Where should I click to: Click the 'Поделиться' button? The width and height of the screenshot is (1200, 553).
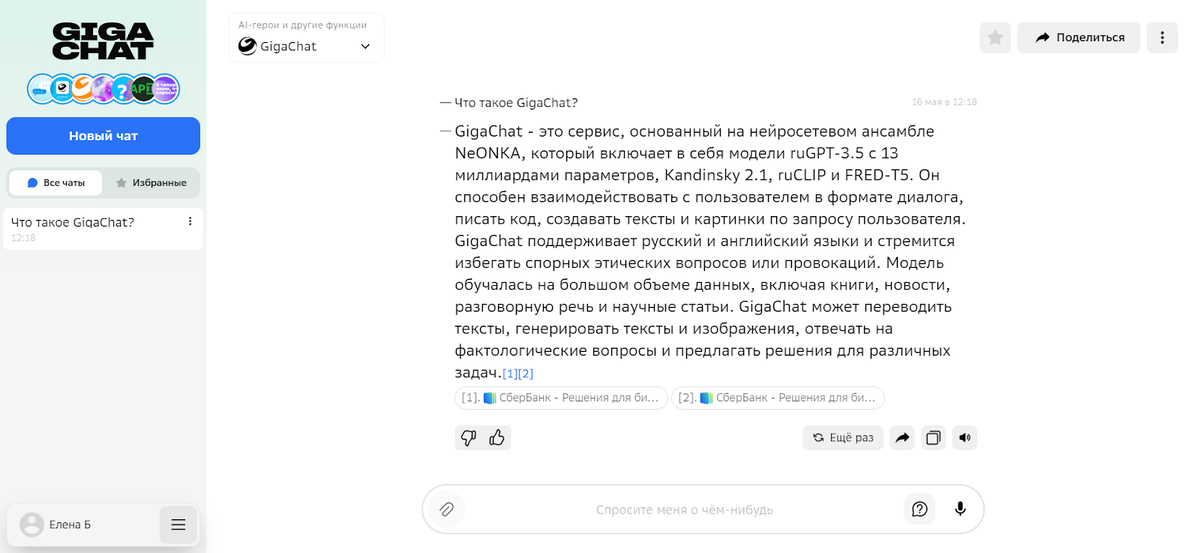[x=1079, y=37]
